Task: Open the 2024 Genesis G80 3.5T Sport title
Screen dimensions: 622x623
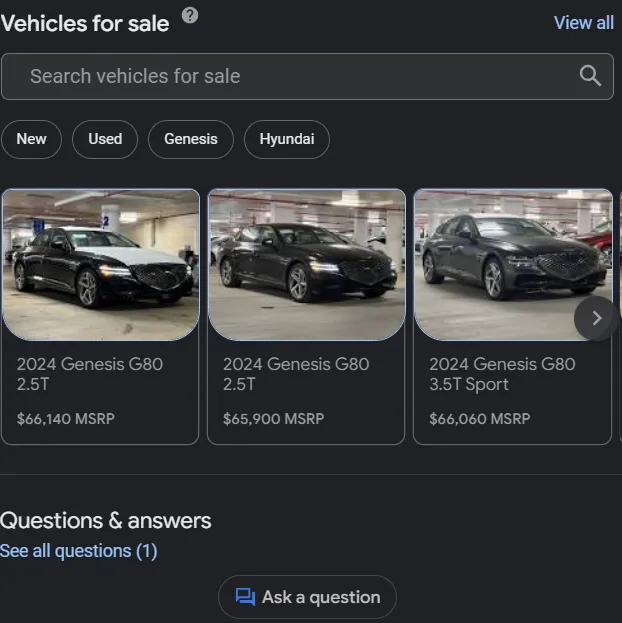Action: point(502,374)
